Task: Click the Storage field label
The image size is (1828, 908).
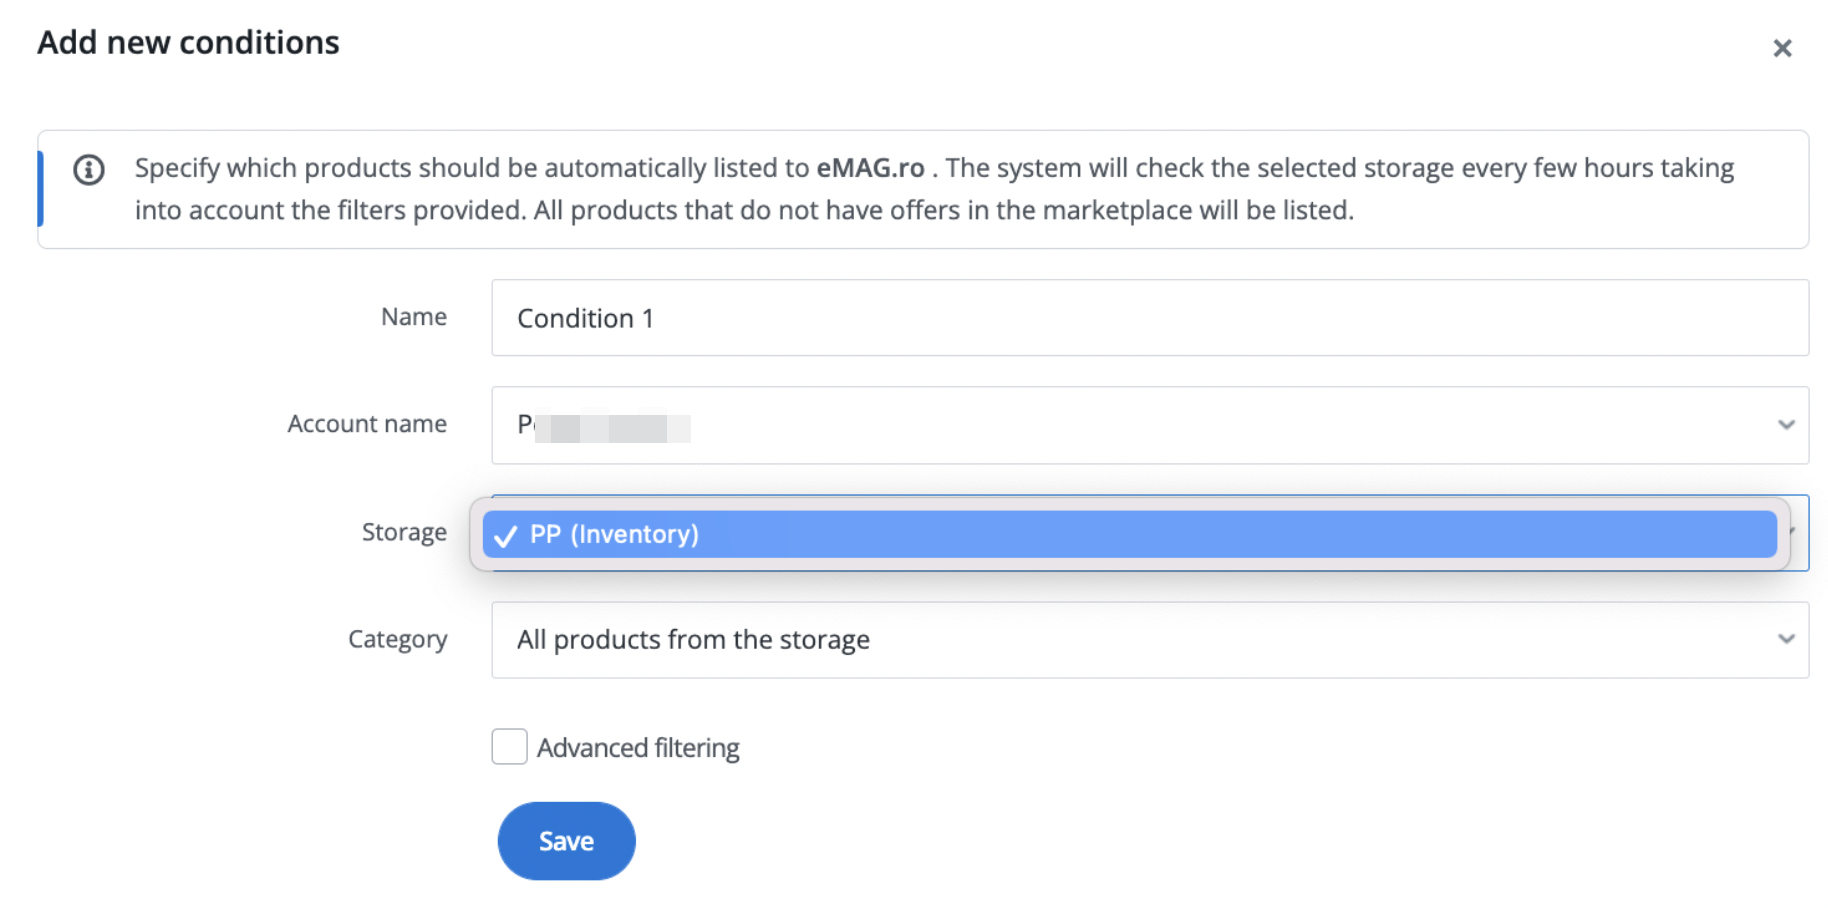Action: 404,532
